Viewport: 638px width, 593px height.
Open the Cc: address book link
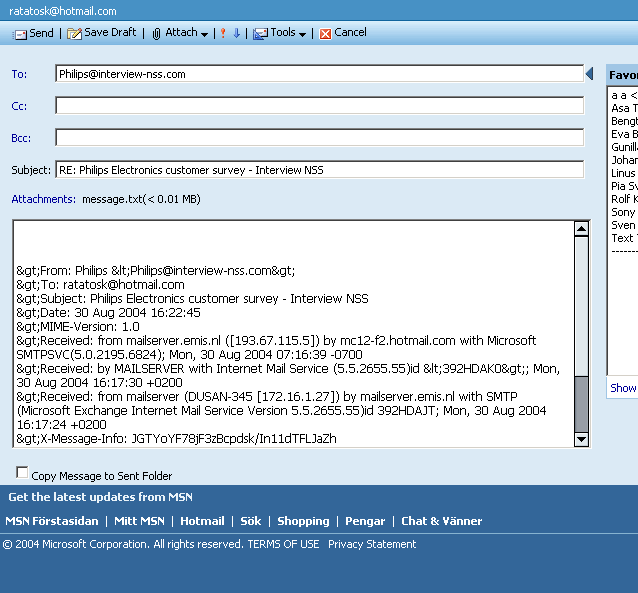click(x=19, y=106)
